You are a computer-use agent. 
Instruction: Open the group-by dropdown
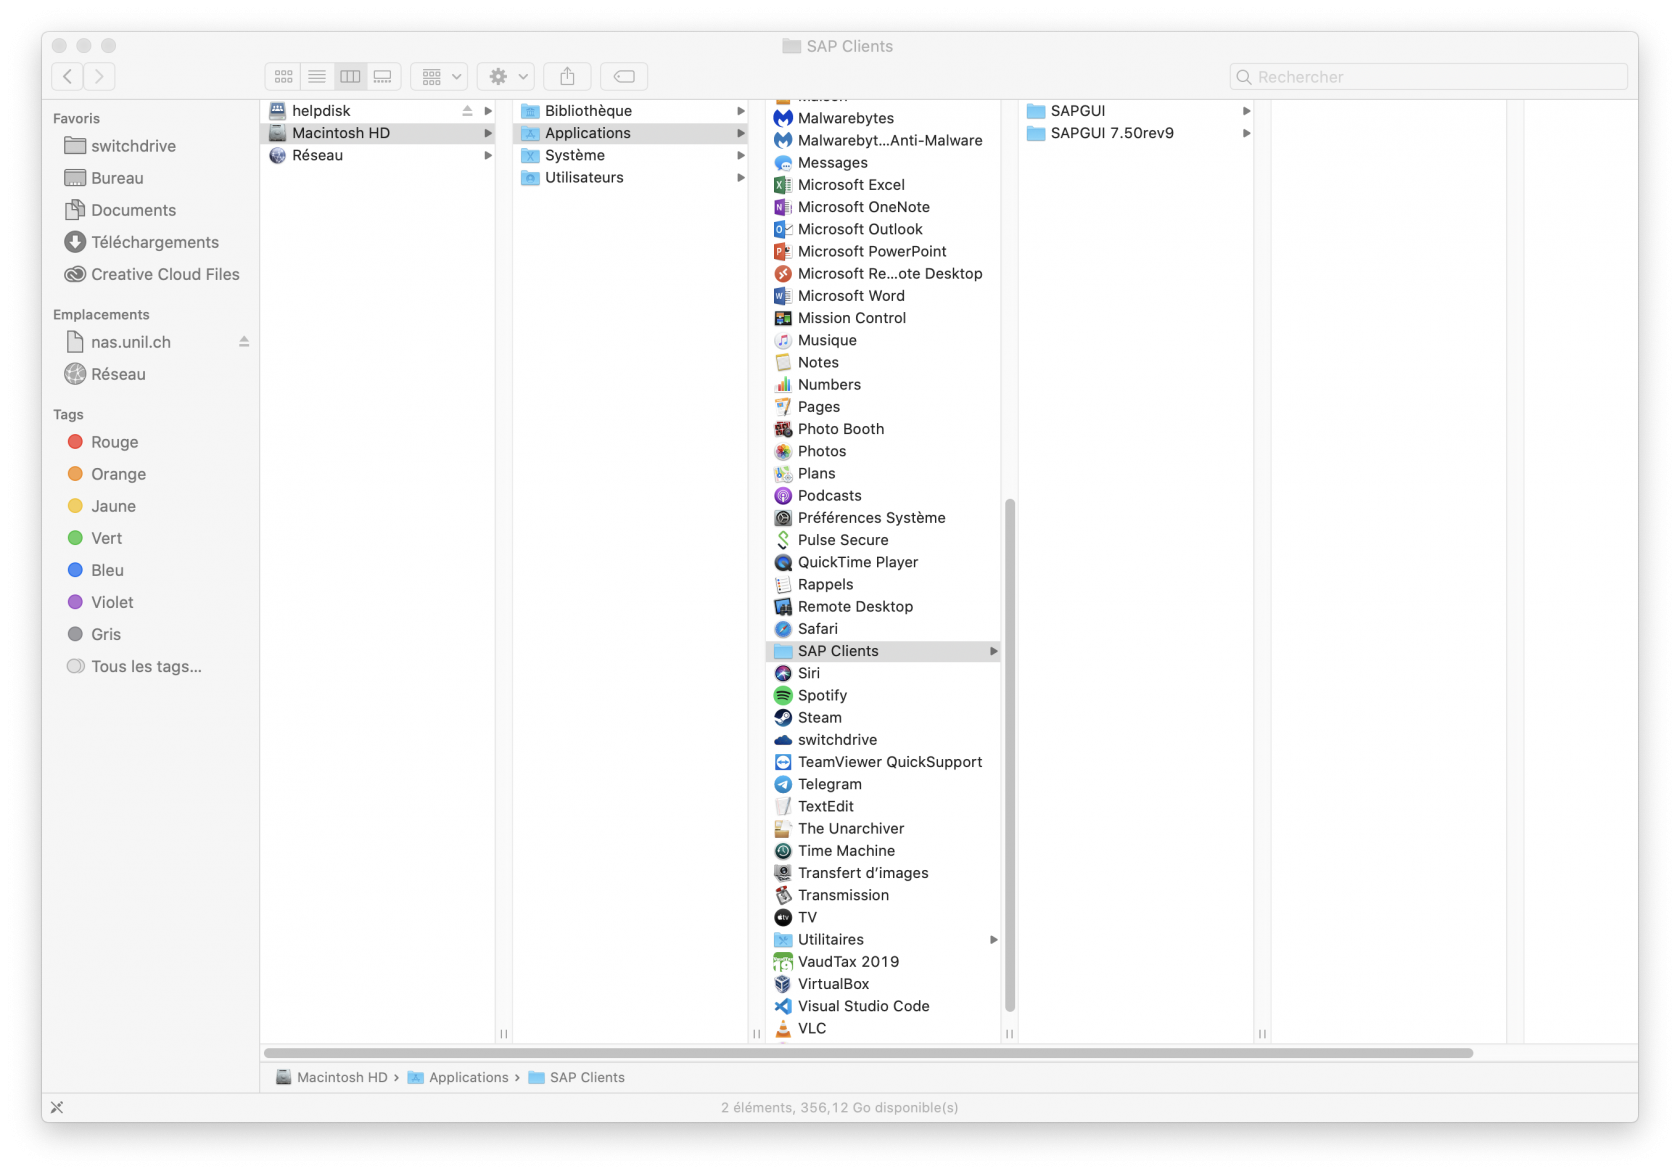440,77
